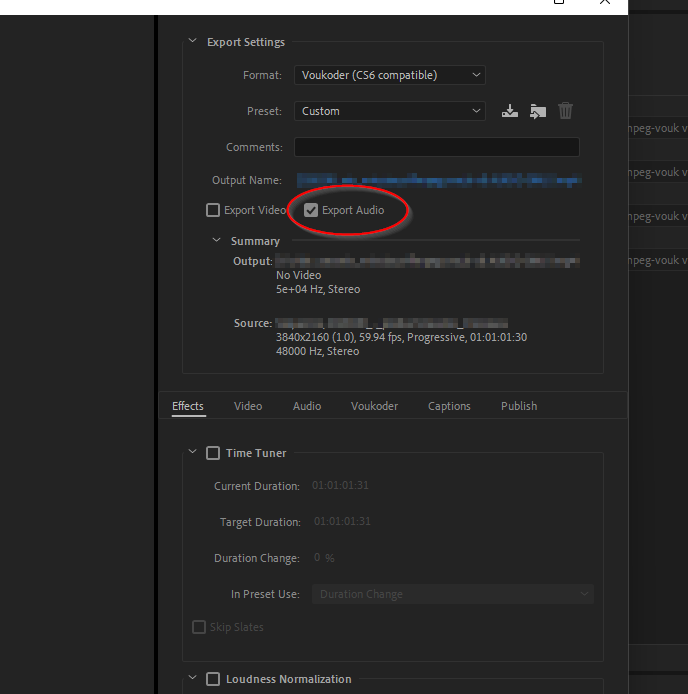Collapse the Export Settings section

click(x=192, y=42)
